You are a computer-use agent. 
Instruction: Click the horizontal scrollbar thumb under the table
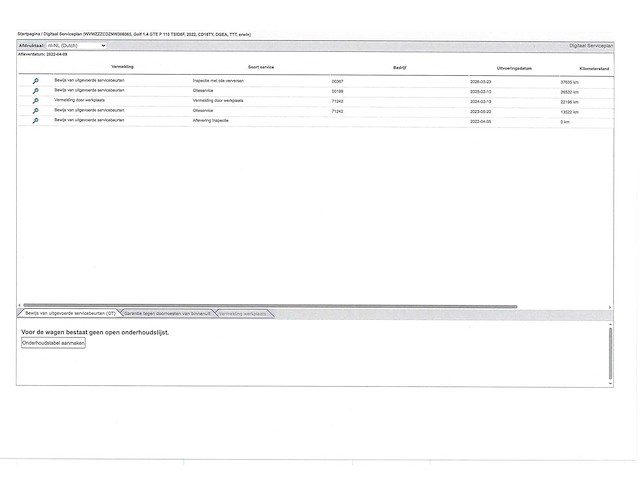tap(270, 306)
